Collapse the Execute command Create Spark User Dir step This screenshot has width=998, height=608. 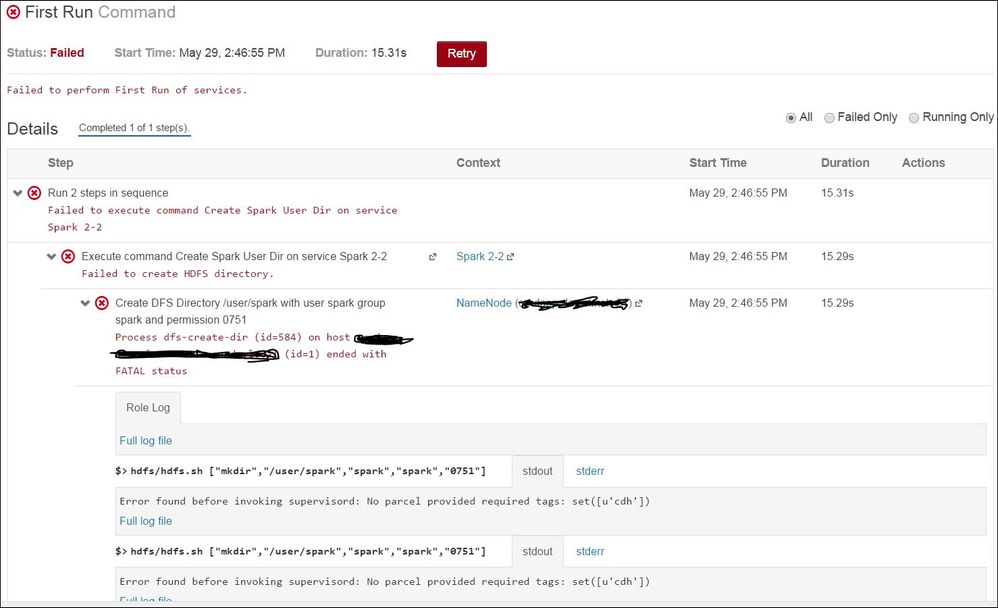[x=52, y=256]
